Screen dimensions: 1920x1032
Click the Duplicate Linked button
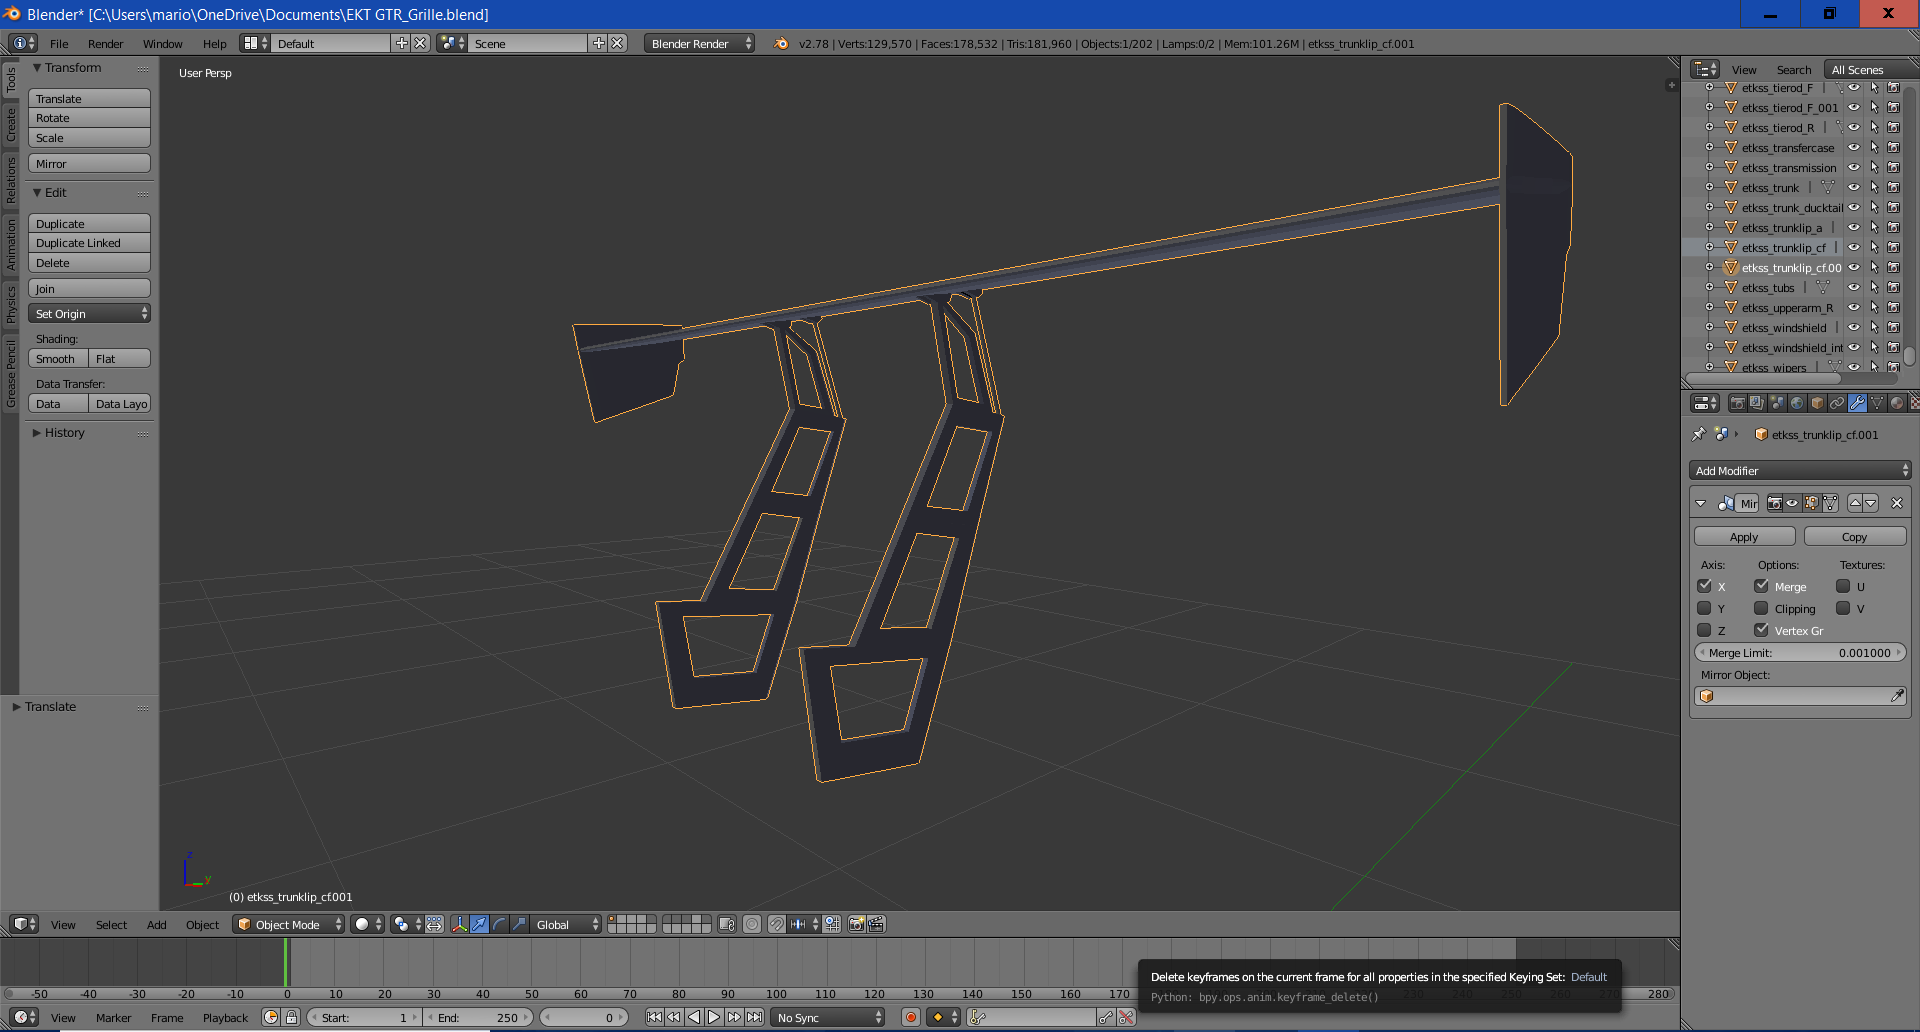[89, 243]
